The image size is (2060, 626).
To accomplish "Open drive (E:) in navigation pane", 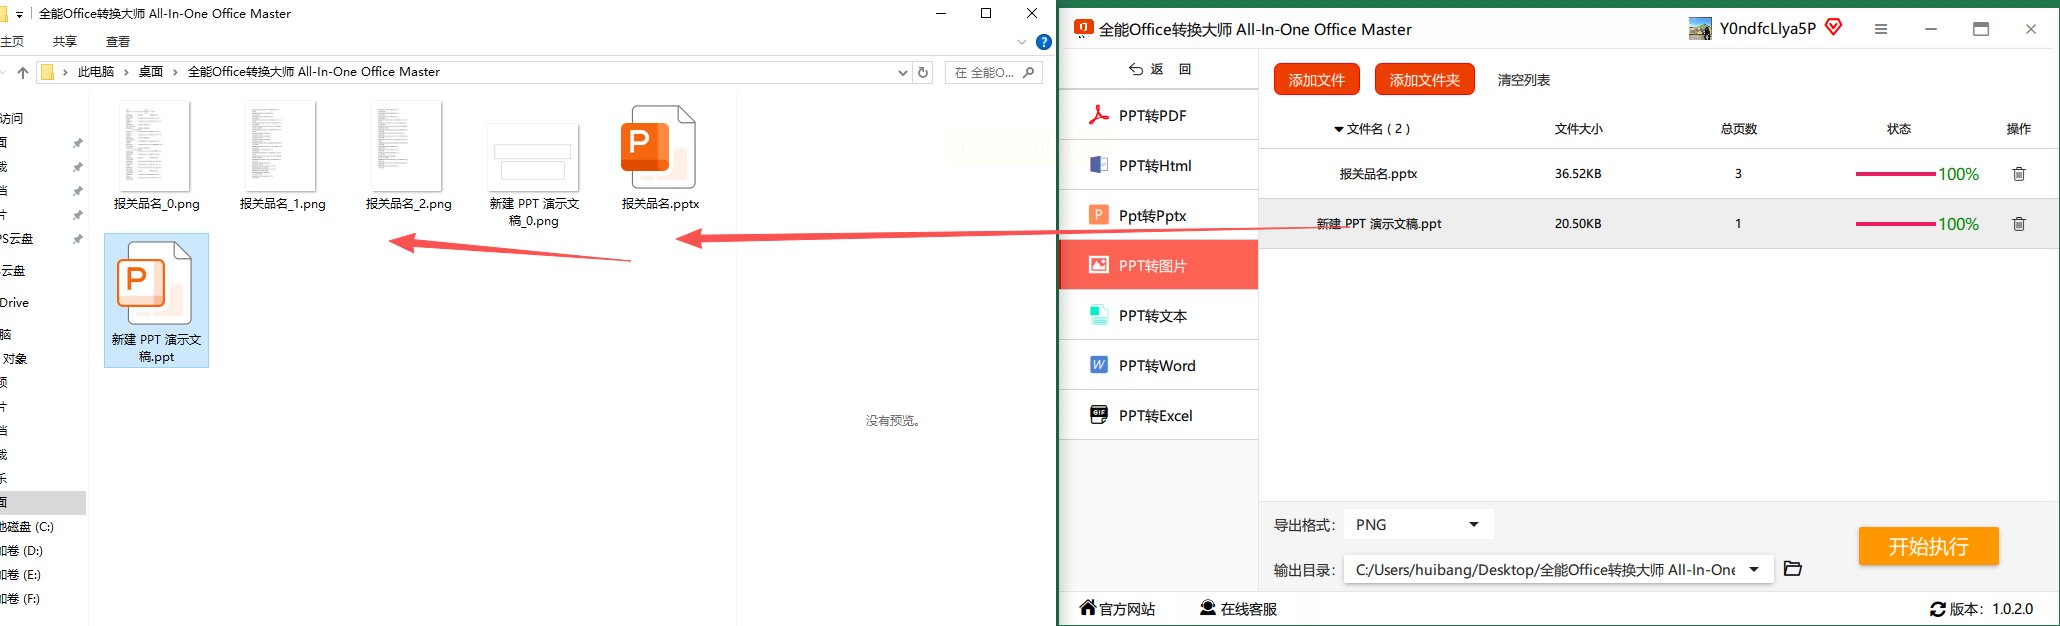I will coord(22,574).
